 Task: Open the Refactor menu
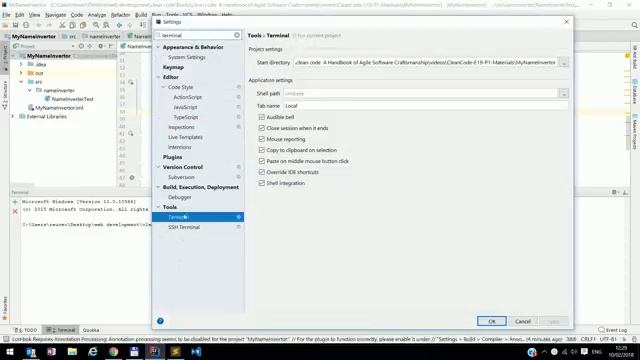(120, 15)
